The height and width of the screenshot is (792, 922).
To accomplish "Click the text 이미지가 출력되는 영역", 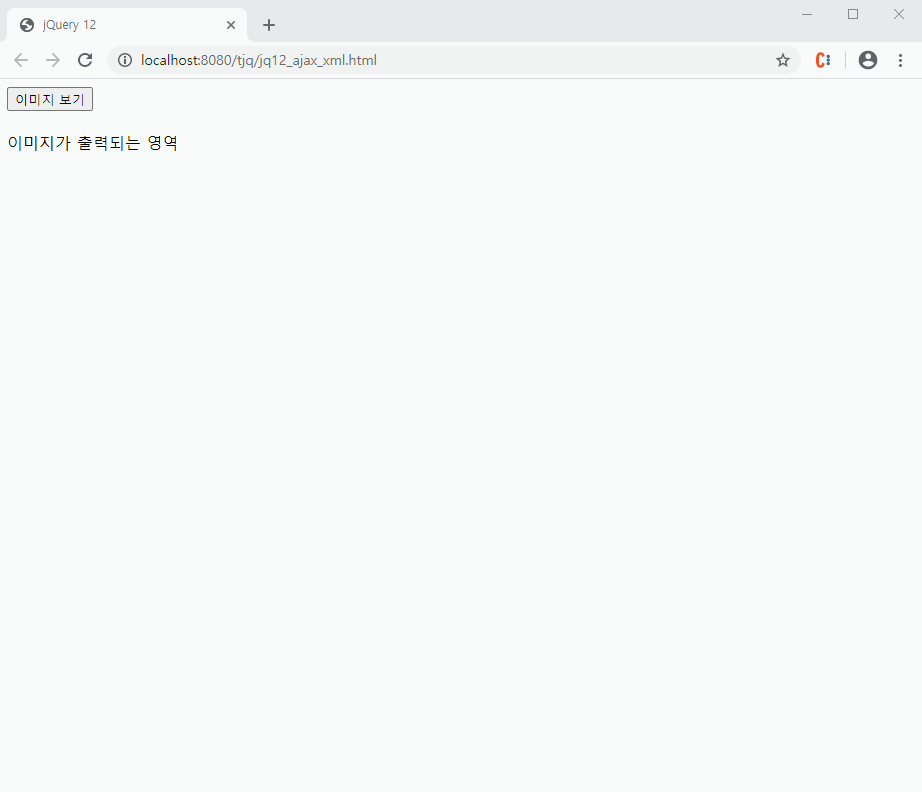I will pyautogui.click(x=92, y=143).
